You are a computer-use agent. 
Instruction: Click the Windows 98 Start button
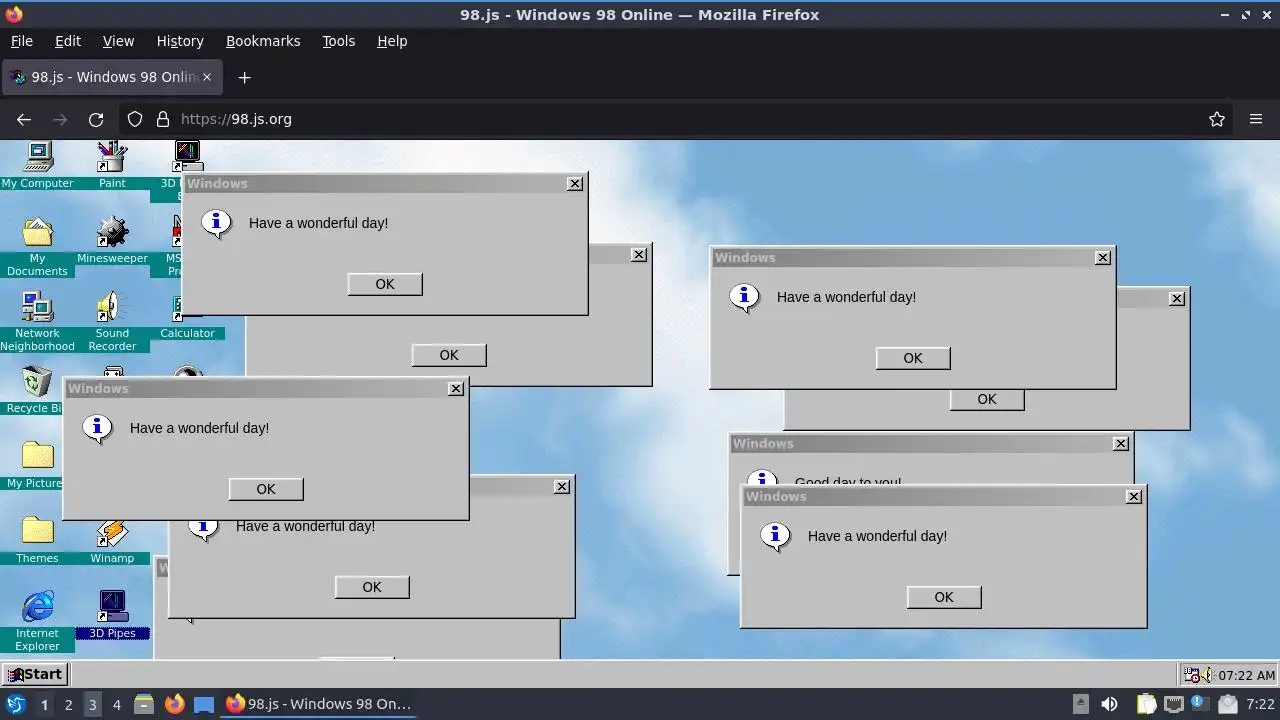(x=35, y=674)
